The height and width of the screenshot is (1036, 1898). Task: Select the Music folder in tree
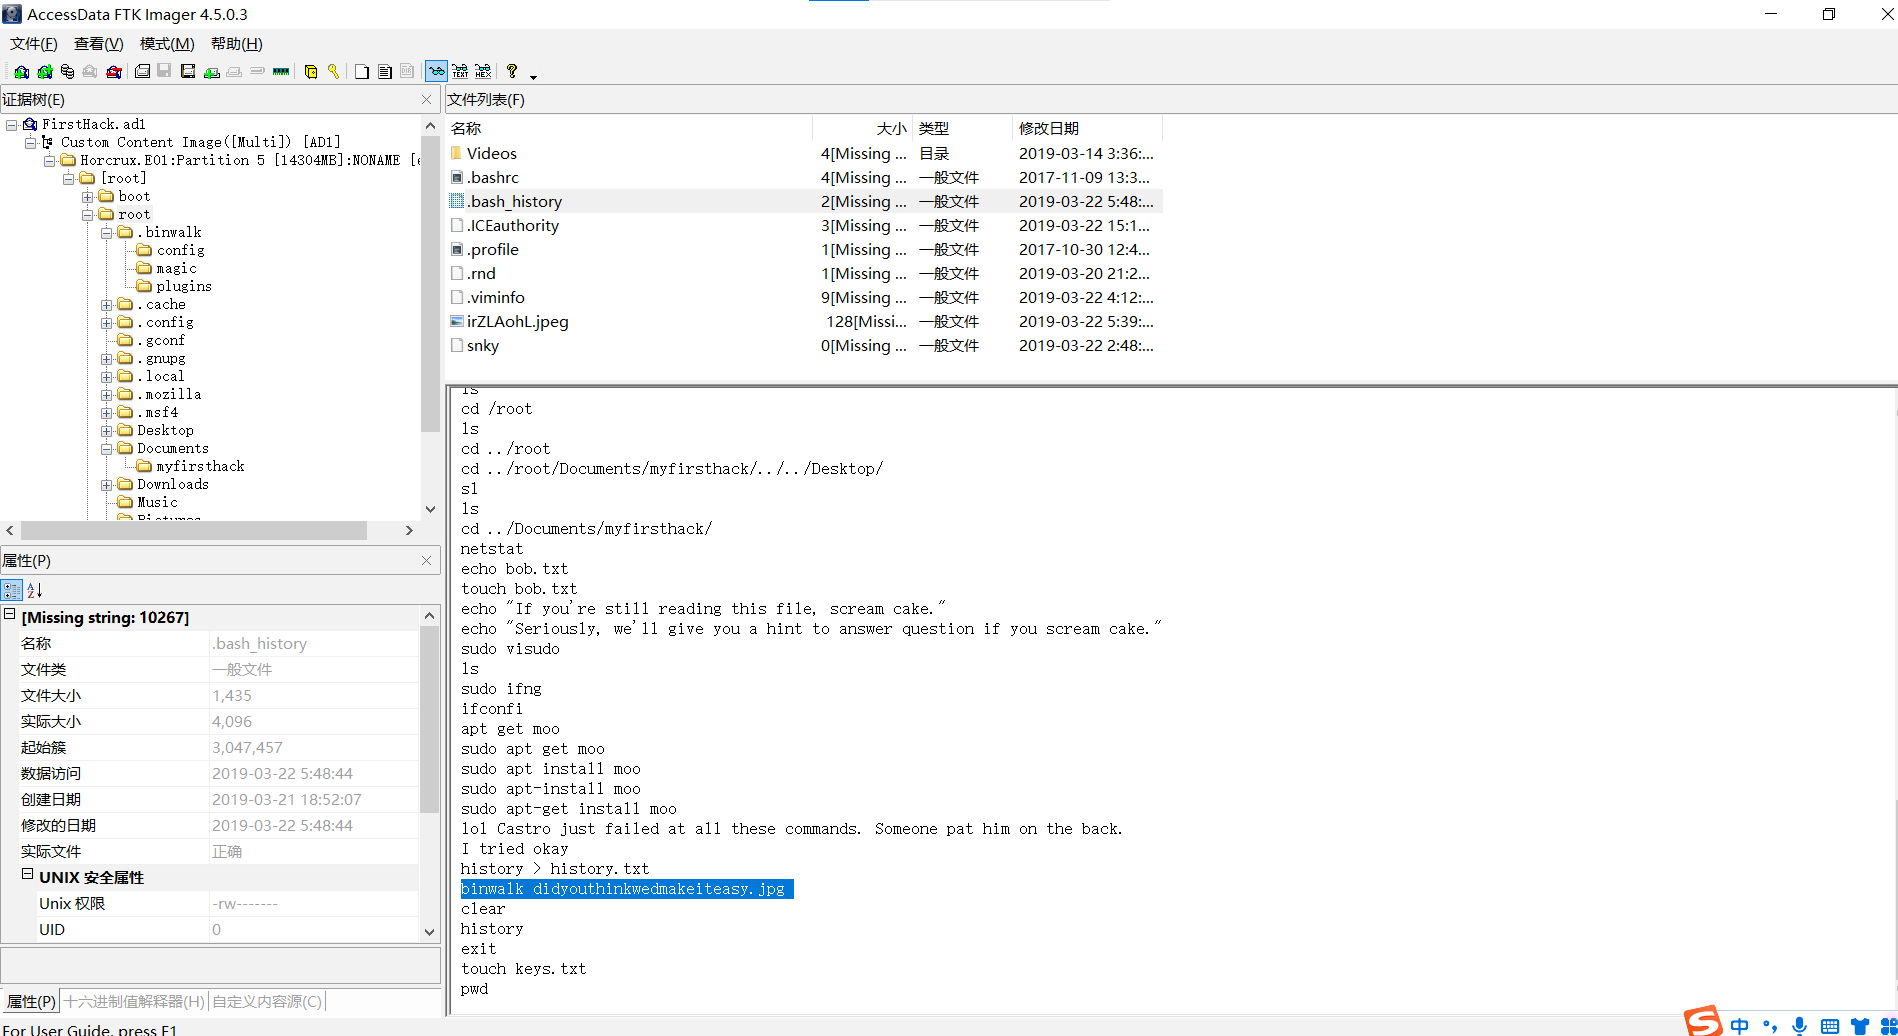157,503
